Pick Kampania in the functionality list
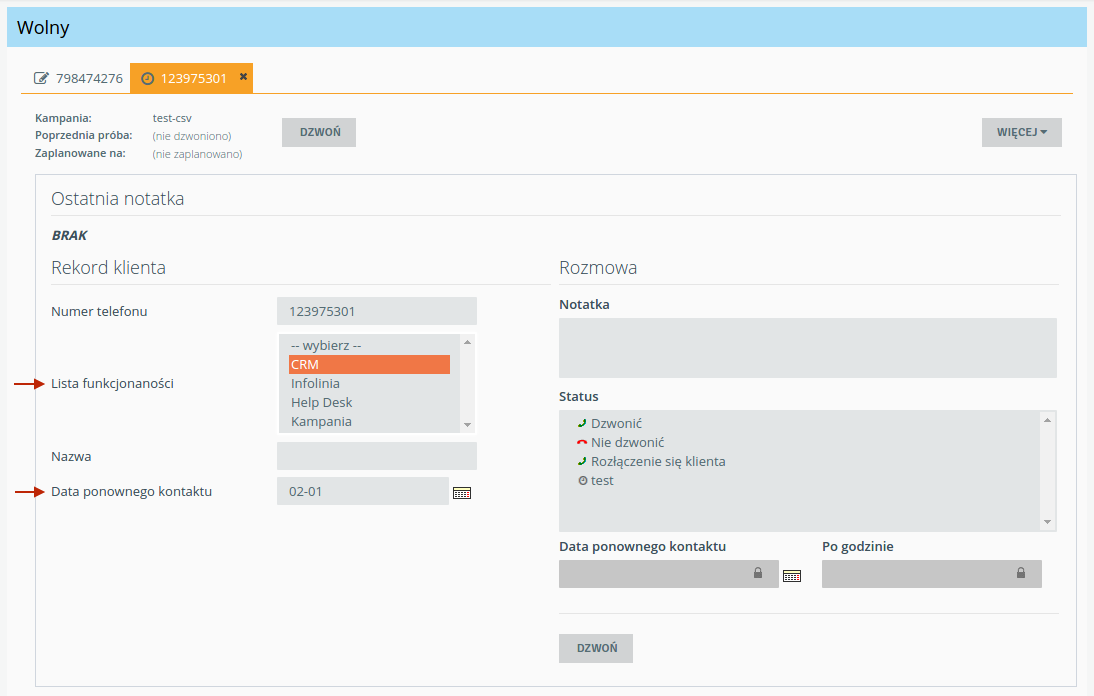 [369, 421]
